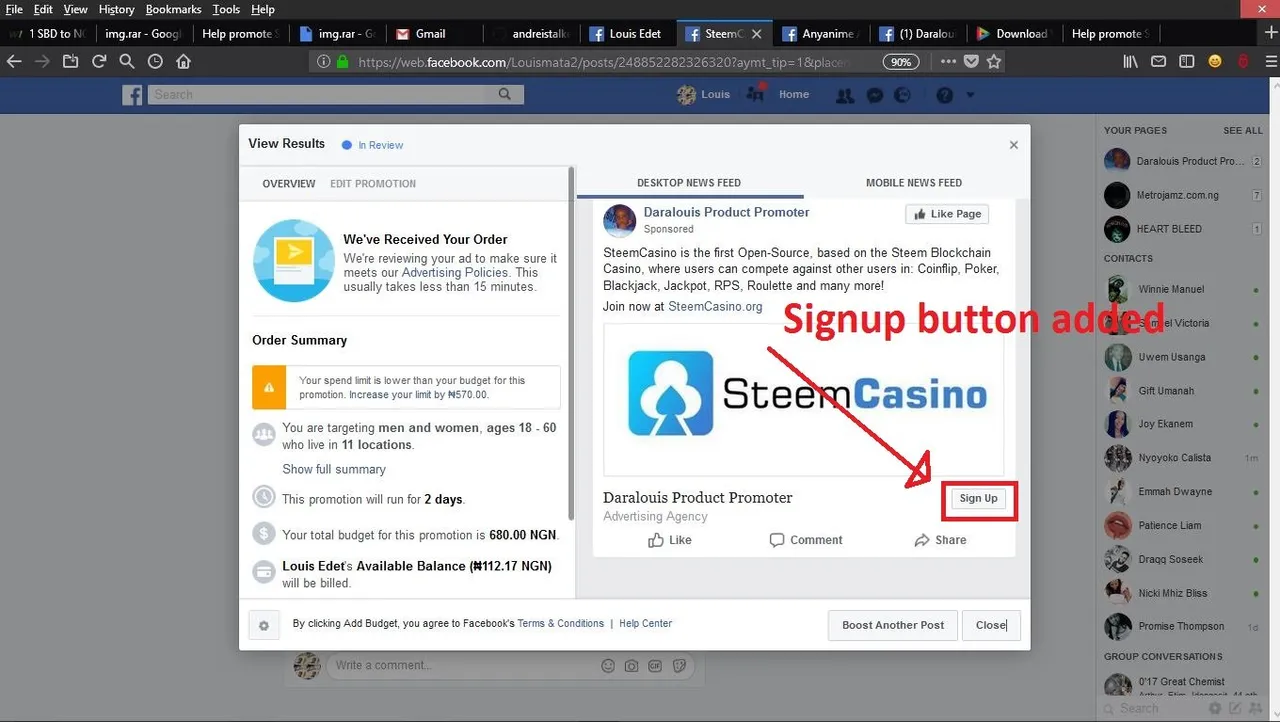Open the Bookmarks menu

173,9
